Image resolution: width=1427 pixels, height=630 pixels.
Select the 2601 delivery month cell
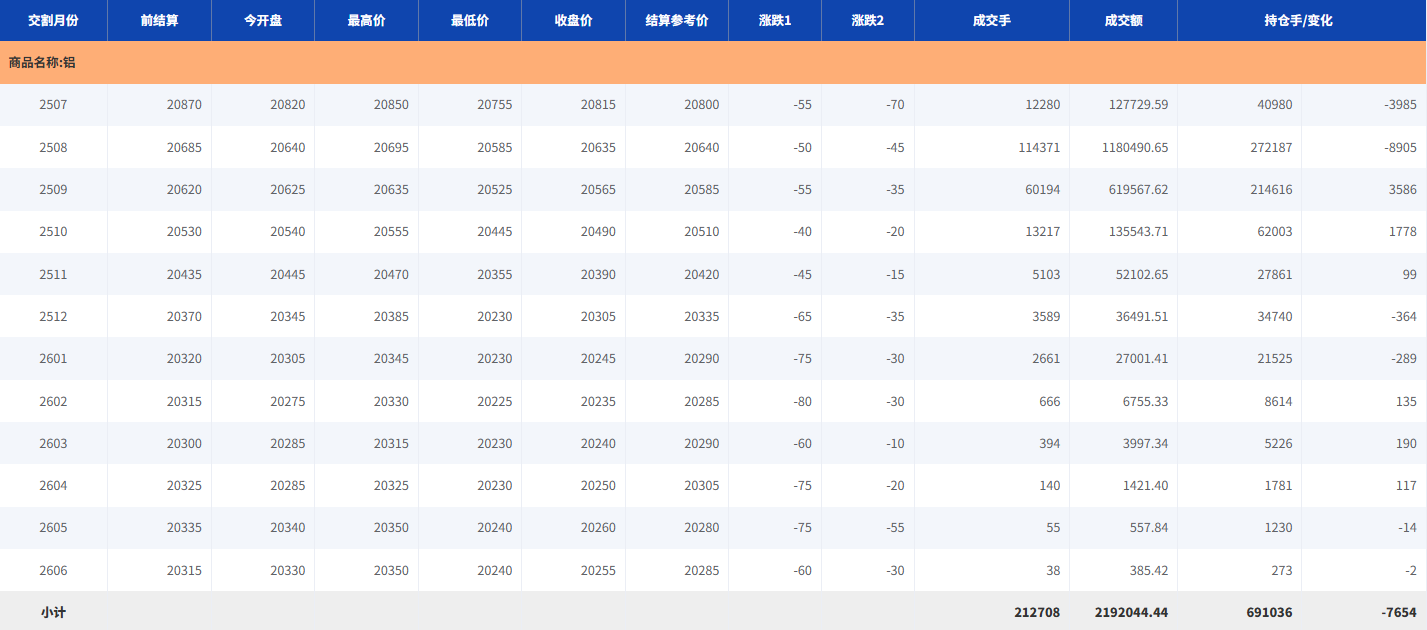pos(53,359)
